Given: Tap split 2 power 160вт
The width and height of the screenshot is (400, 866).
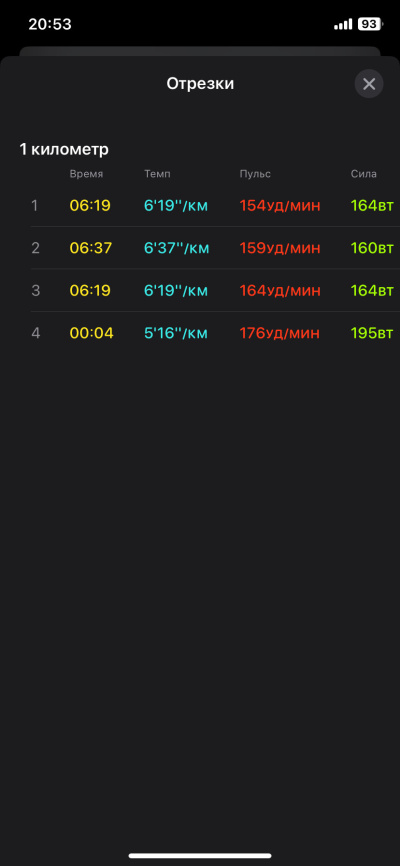Looking at the screenshot, I should coord(372,248).
